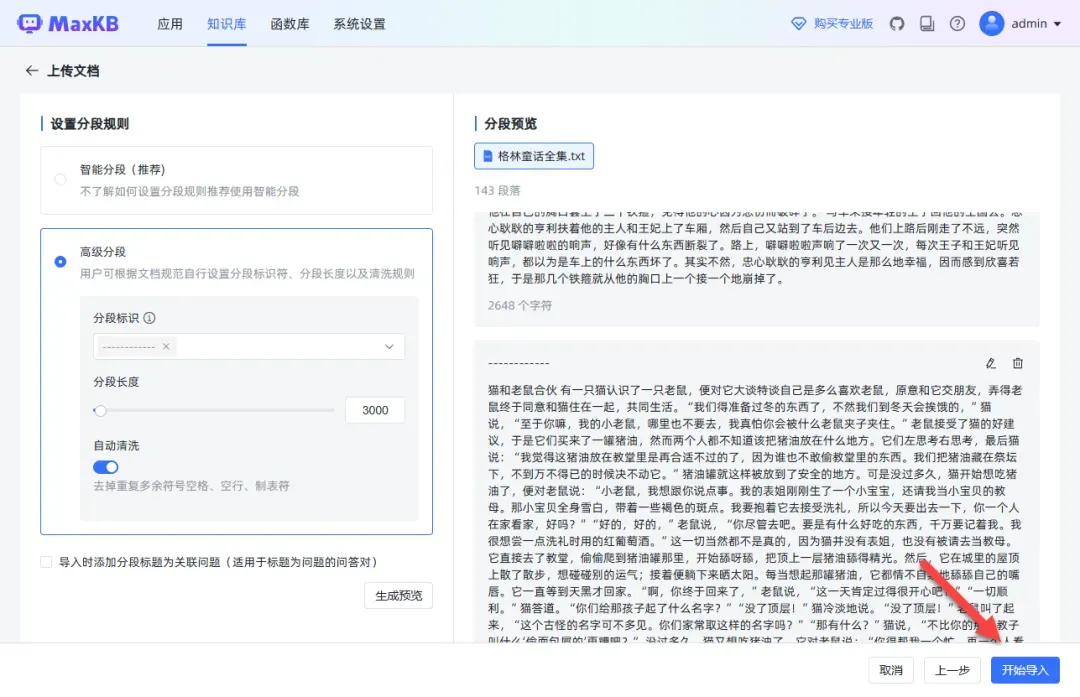Click the 生成预览 button

click(398, 596)
